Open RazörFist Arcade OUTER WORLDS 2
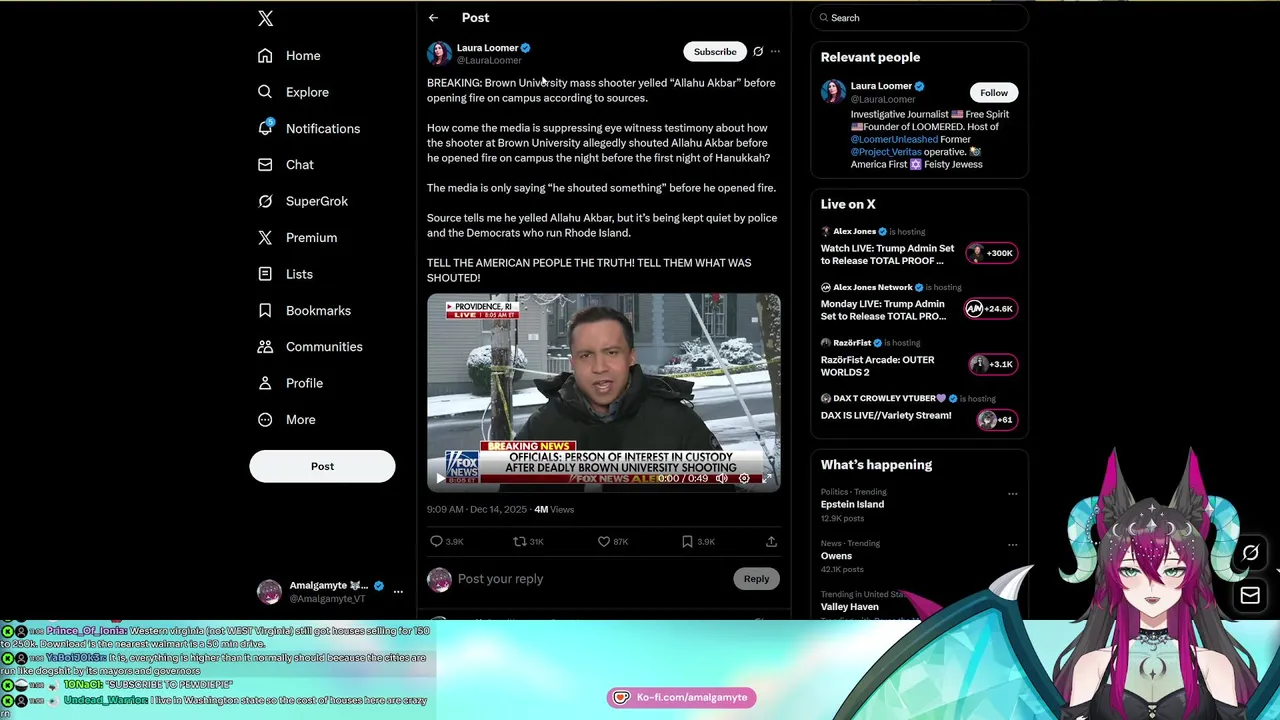 pyautogui.click(x=878, y=366)
